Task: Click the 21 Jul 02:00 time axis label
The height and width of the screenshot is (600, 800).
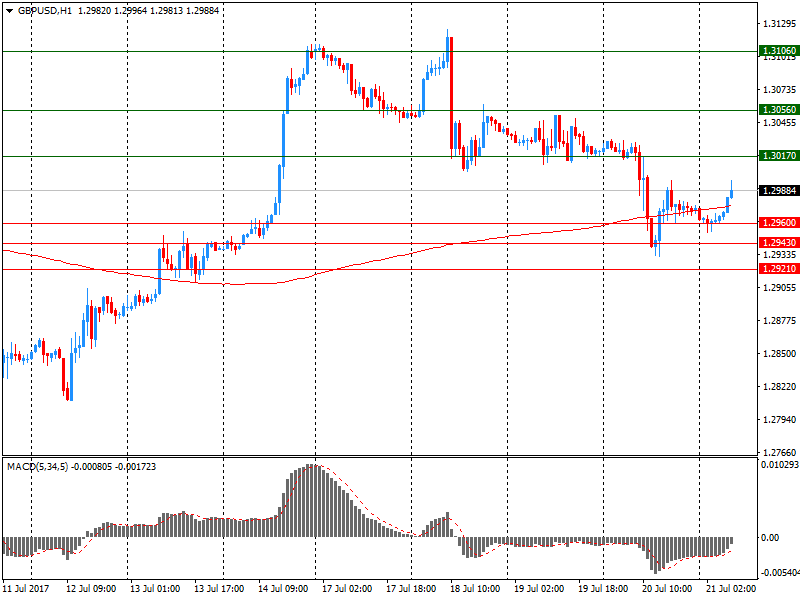Action: [731, 588]
